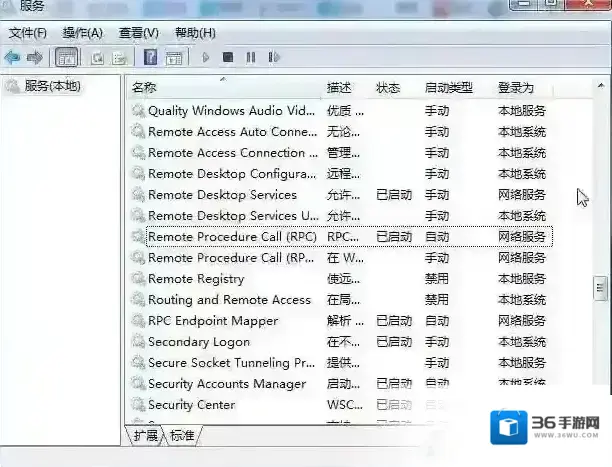The image size is (612, 467).
Task: Select the RPC Endpoint Mapper service
Action: click(x=341, y=321)
